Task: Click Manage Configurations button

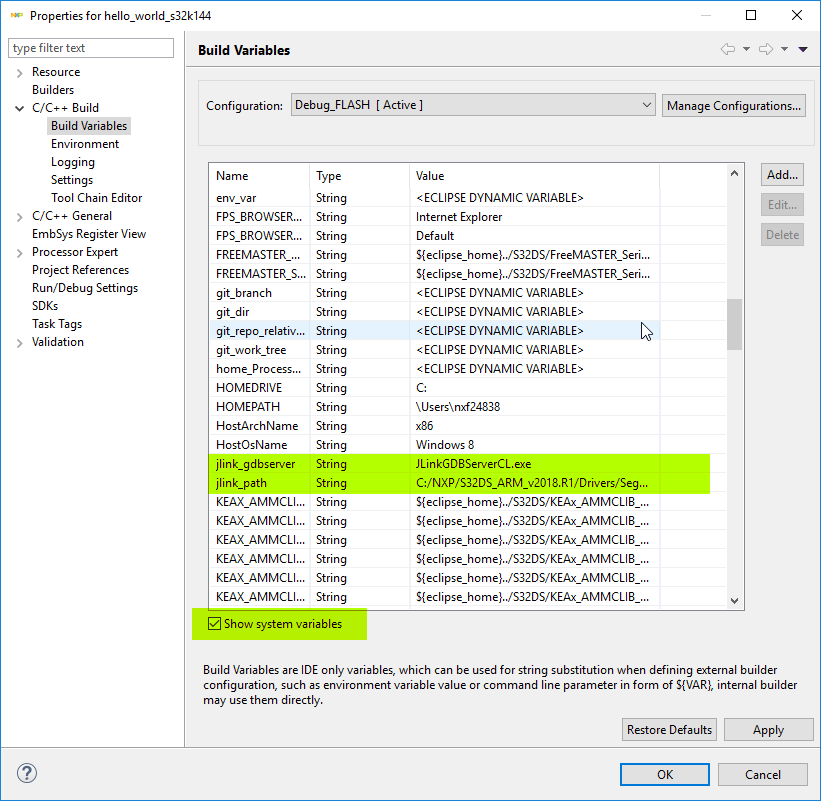Action: pos(734,106)
